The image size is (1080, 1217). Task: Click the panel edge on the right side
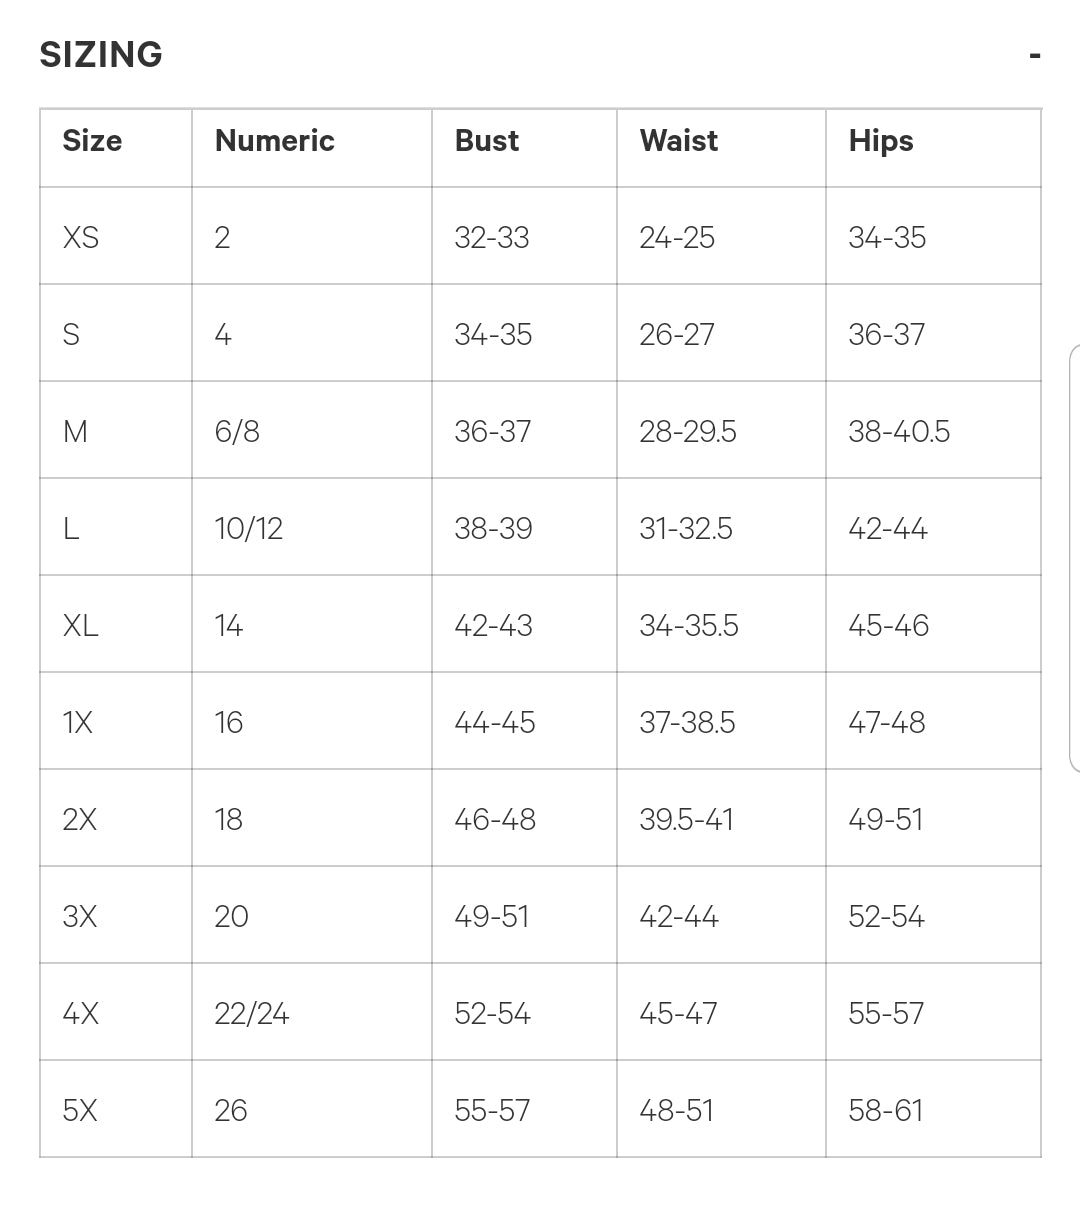click(x=1074, y=558)
